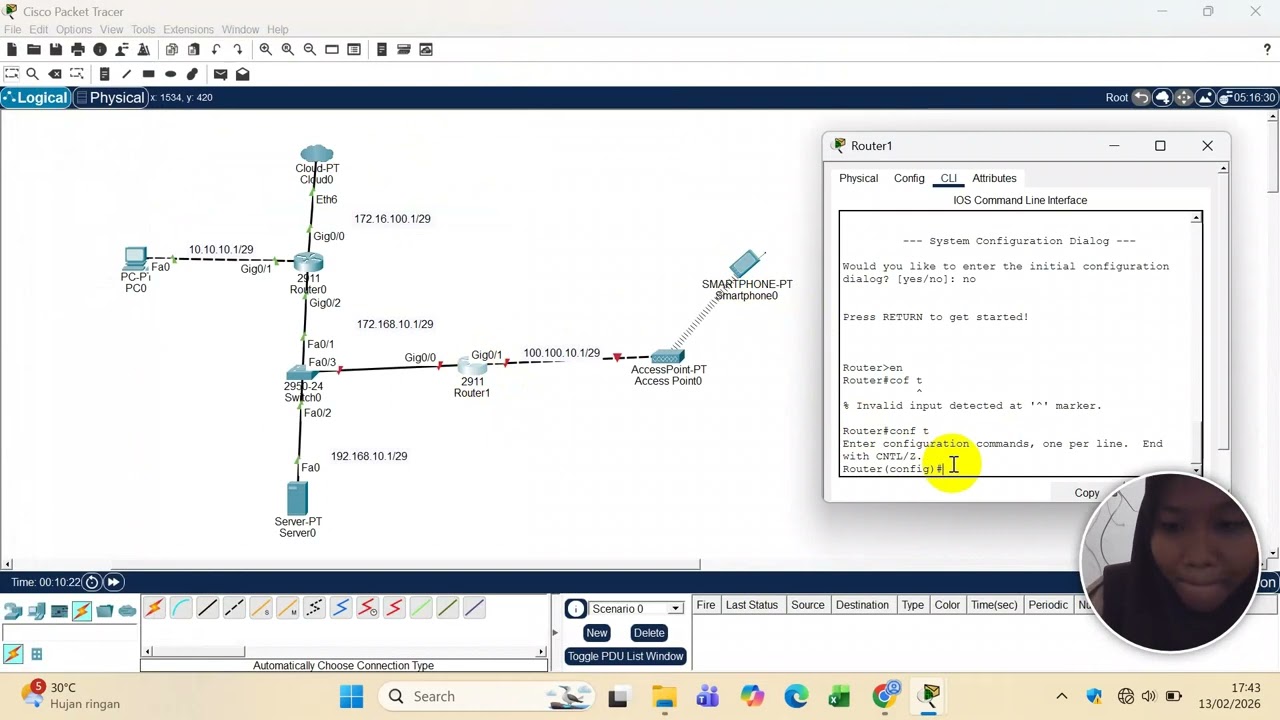This screenshot has height=720, width=1280.
Task: Click Toggle PDU List Window button
Action: (x=625, y=656)
